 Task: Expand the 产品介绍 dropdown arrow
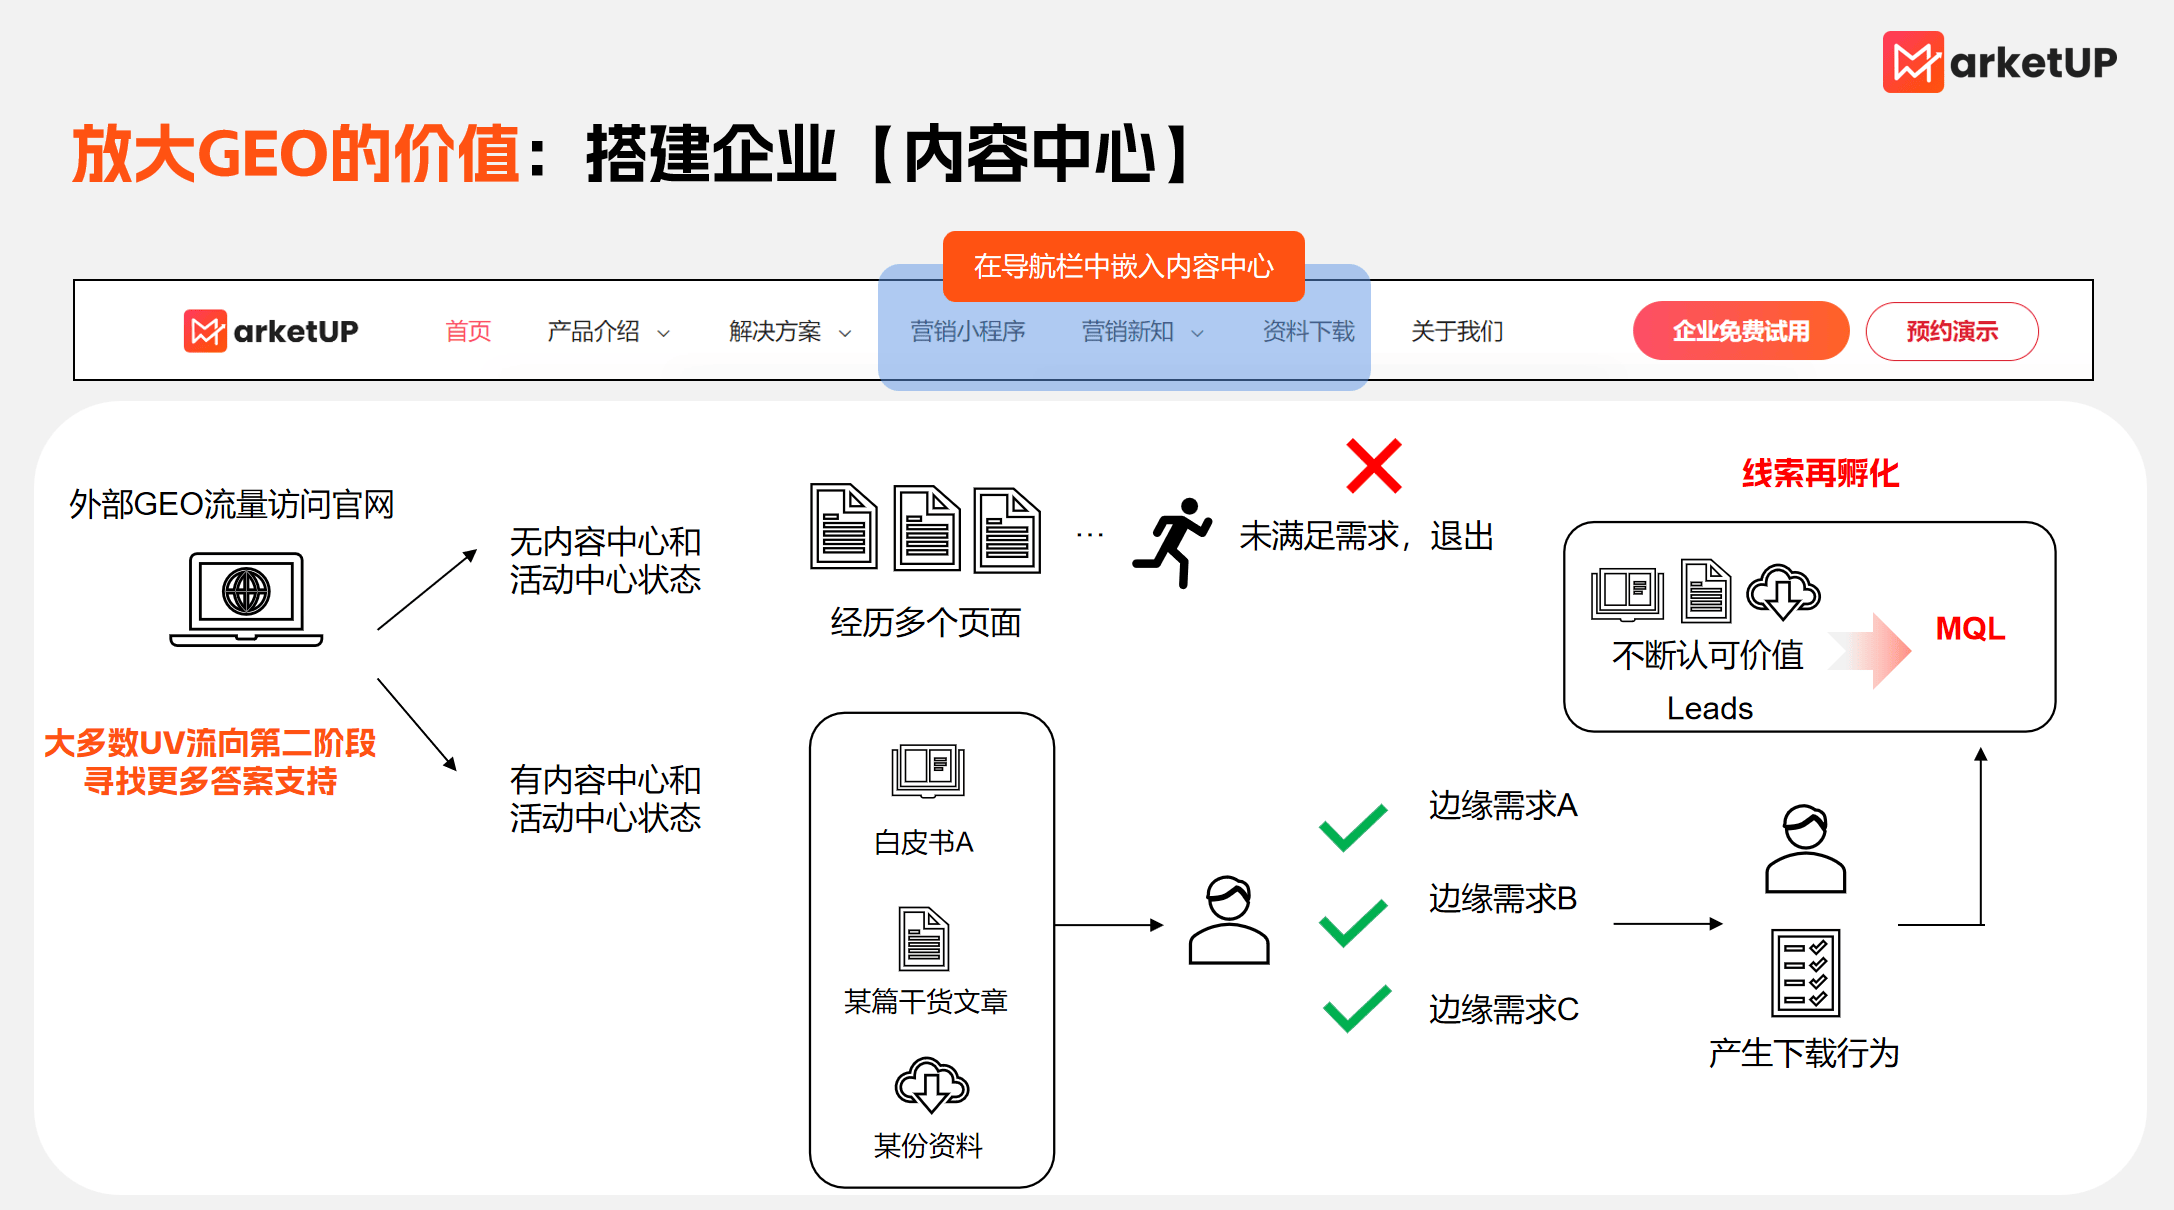coord(663,333)
